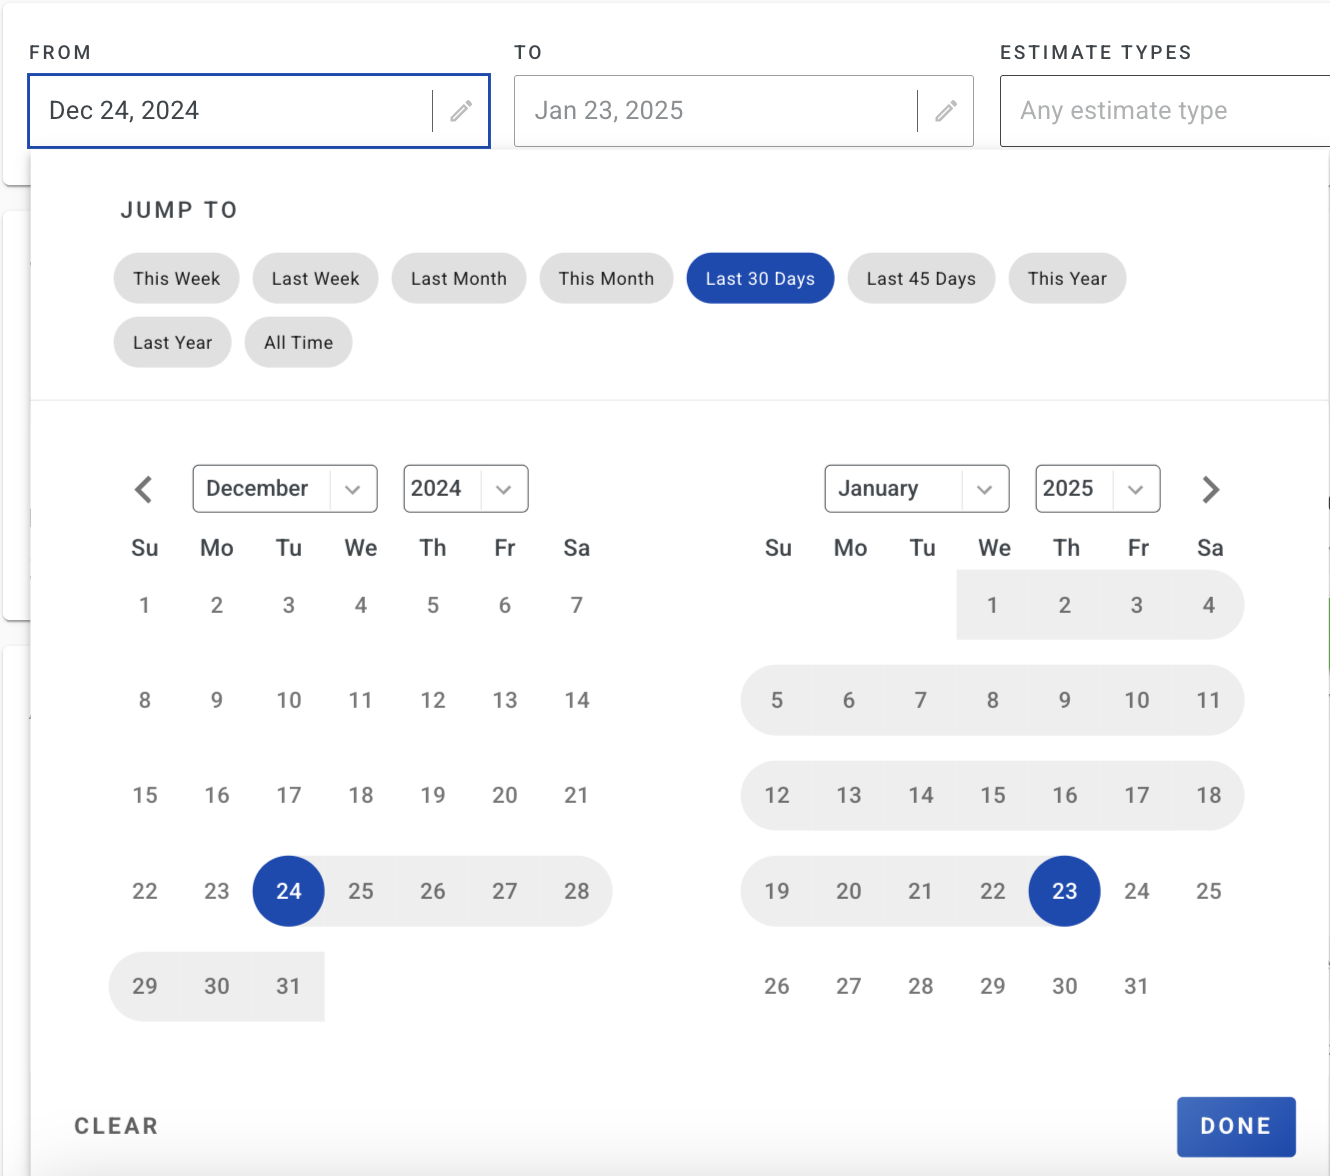Select December 15 in the left calendar

coord(145,795)
